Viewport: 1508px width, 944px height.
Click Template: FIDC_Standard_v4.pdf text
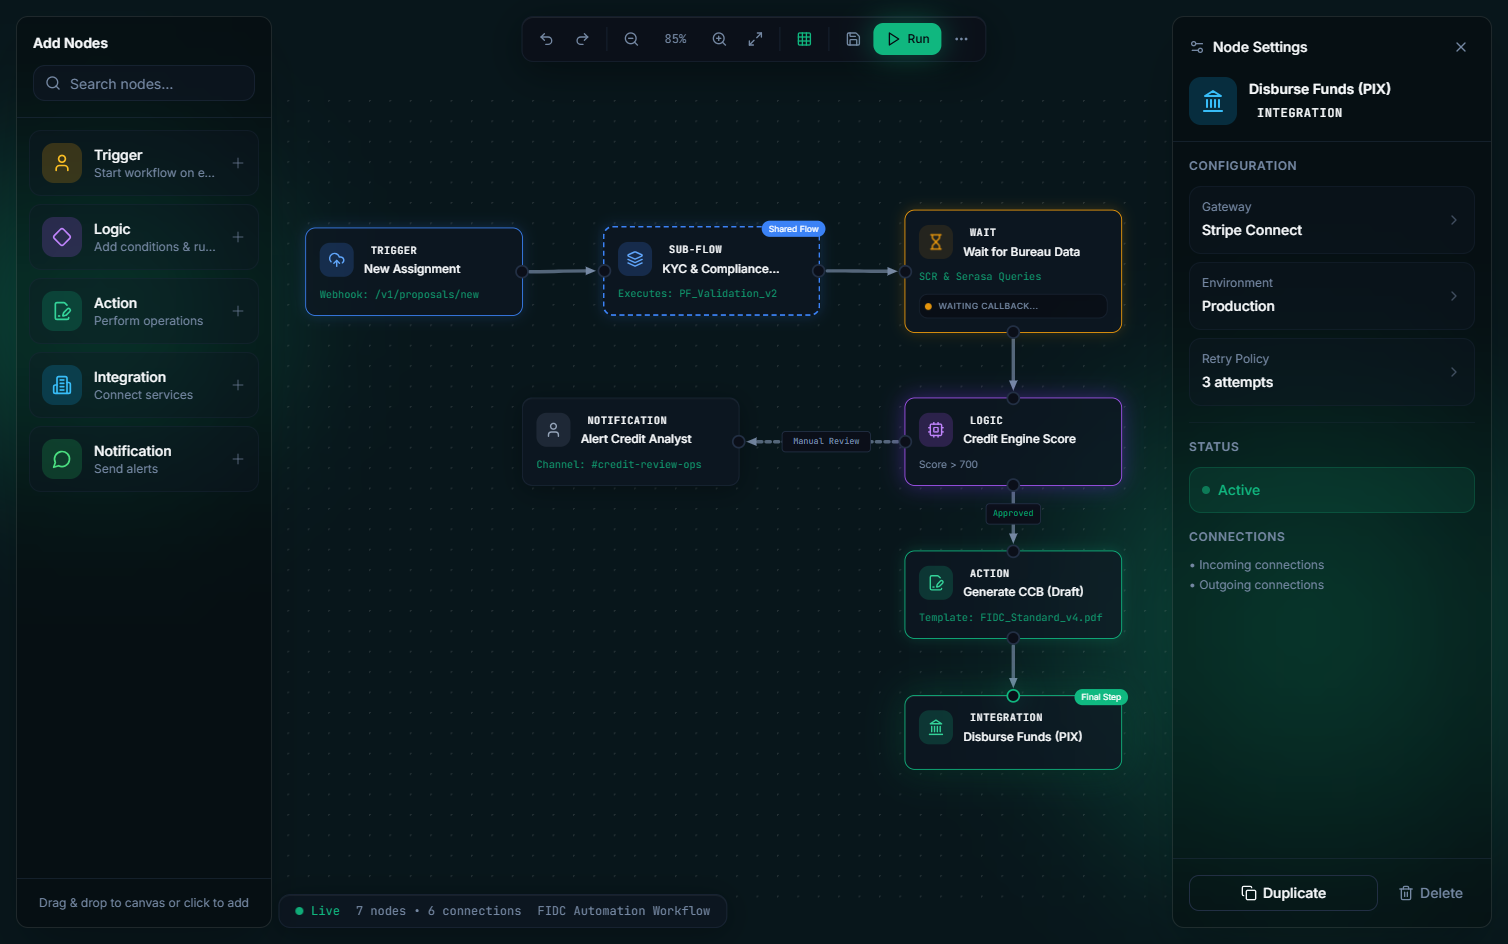1011,618
